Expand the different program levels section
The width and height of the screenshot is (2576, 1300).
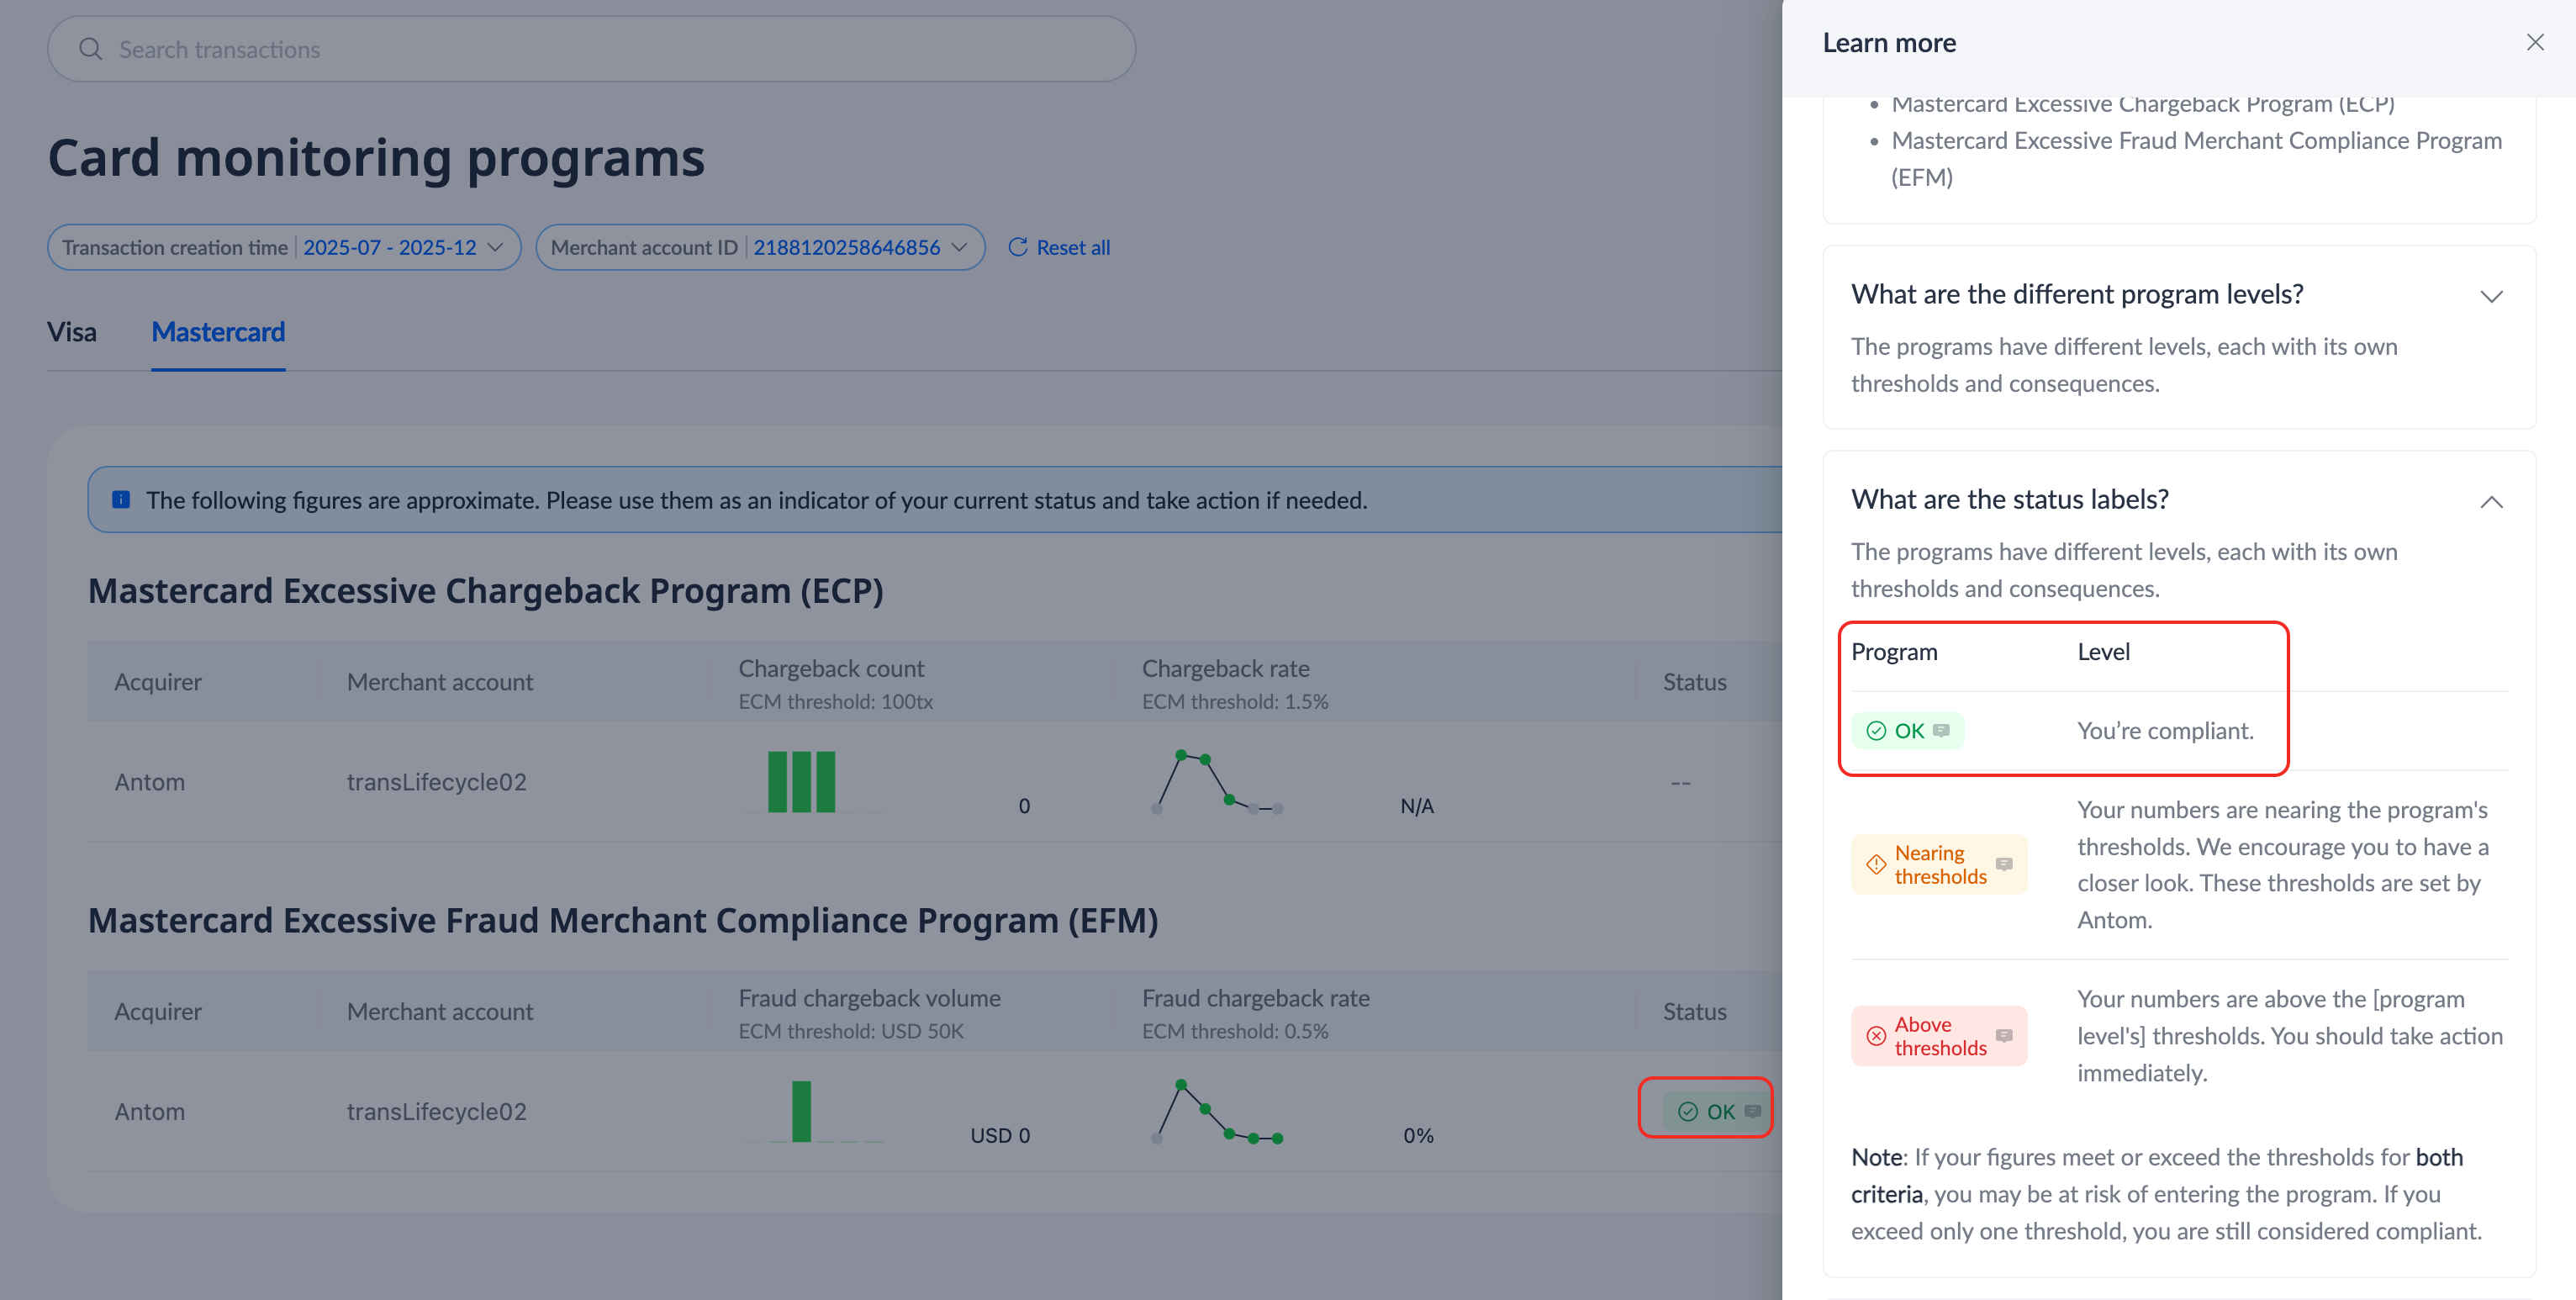(x=2491, y=296)
